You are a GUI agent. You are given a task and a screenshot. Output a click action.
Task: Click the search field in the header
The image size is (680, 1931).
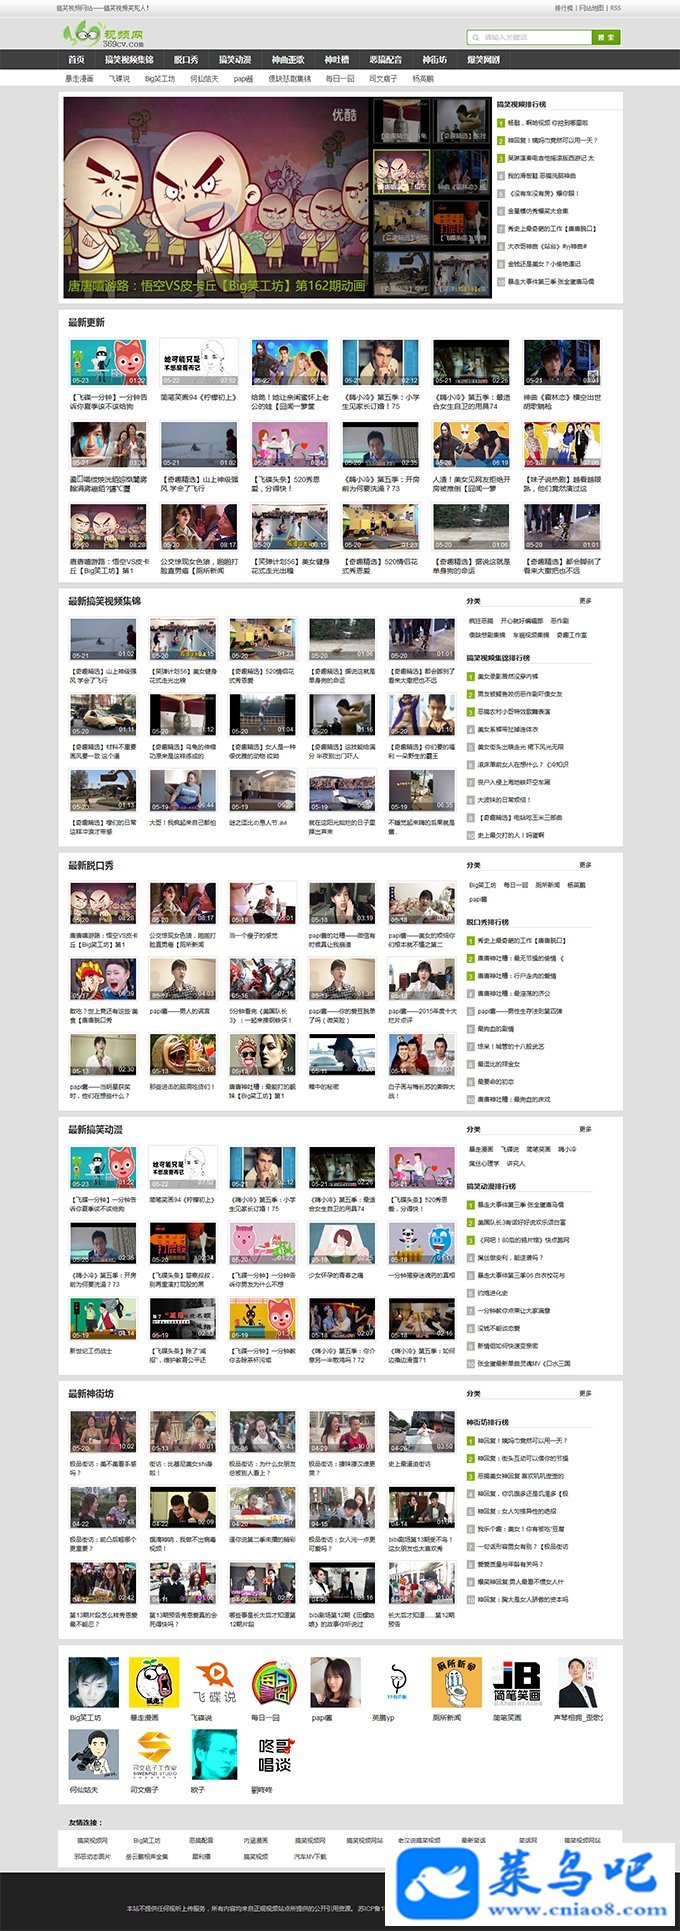click(529, 37)
